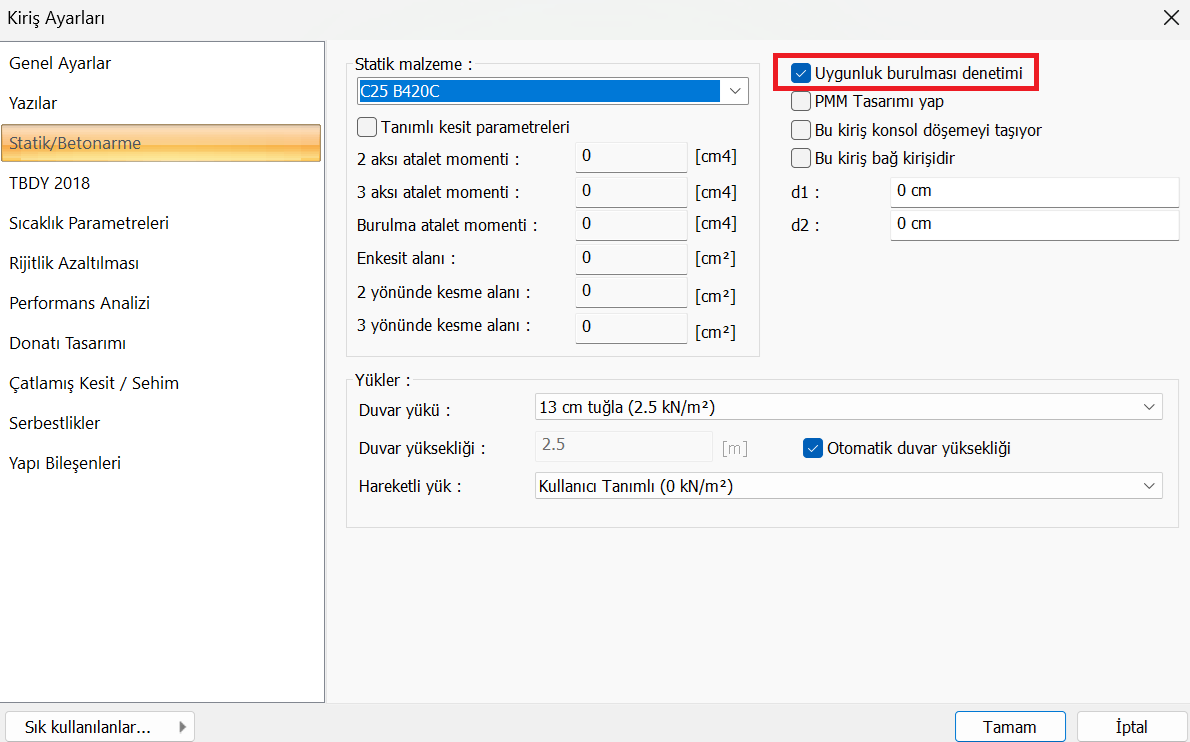Enable Bu kiriş bağ kirişidir checkbox

tap(801, 158)
